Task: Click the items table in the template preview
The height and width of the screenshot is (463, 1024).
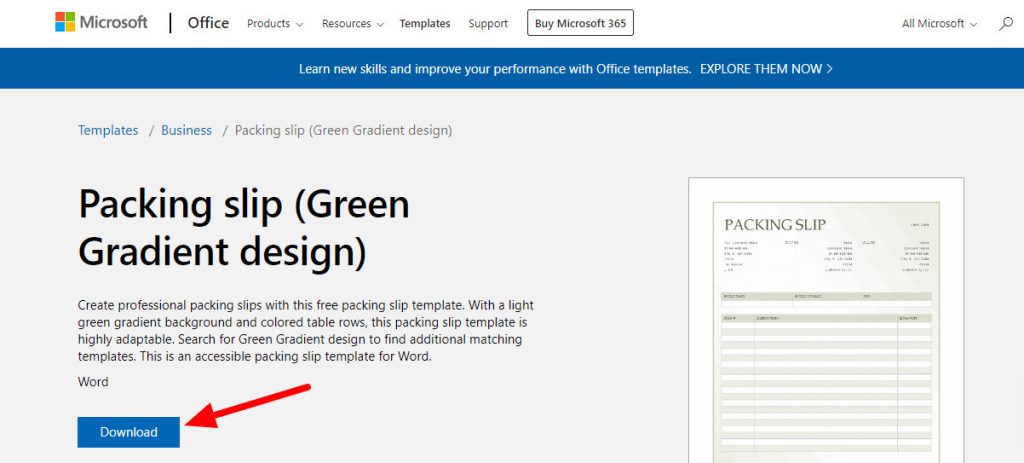Action: [x=826, y=385]
